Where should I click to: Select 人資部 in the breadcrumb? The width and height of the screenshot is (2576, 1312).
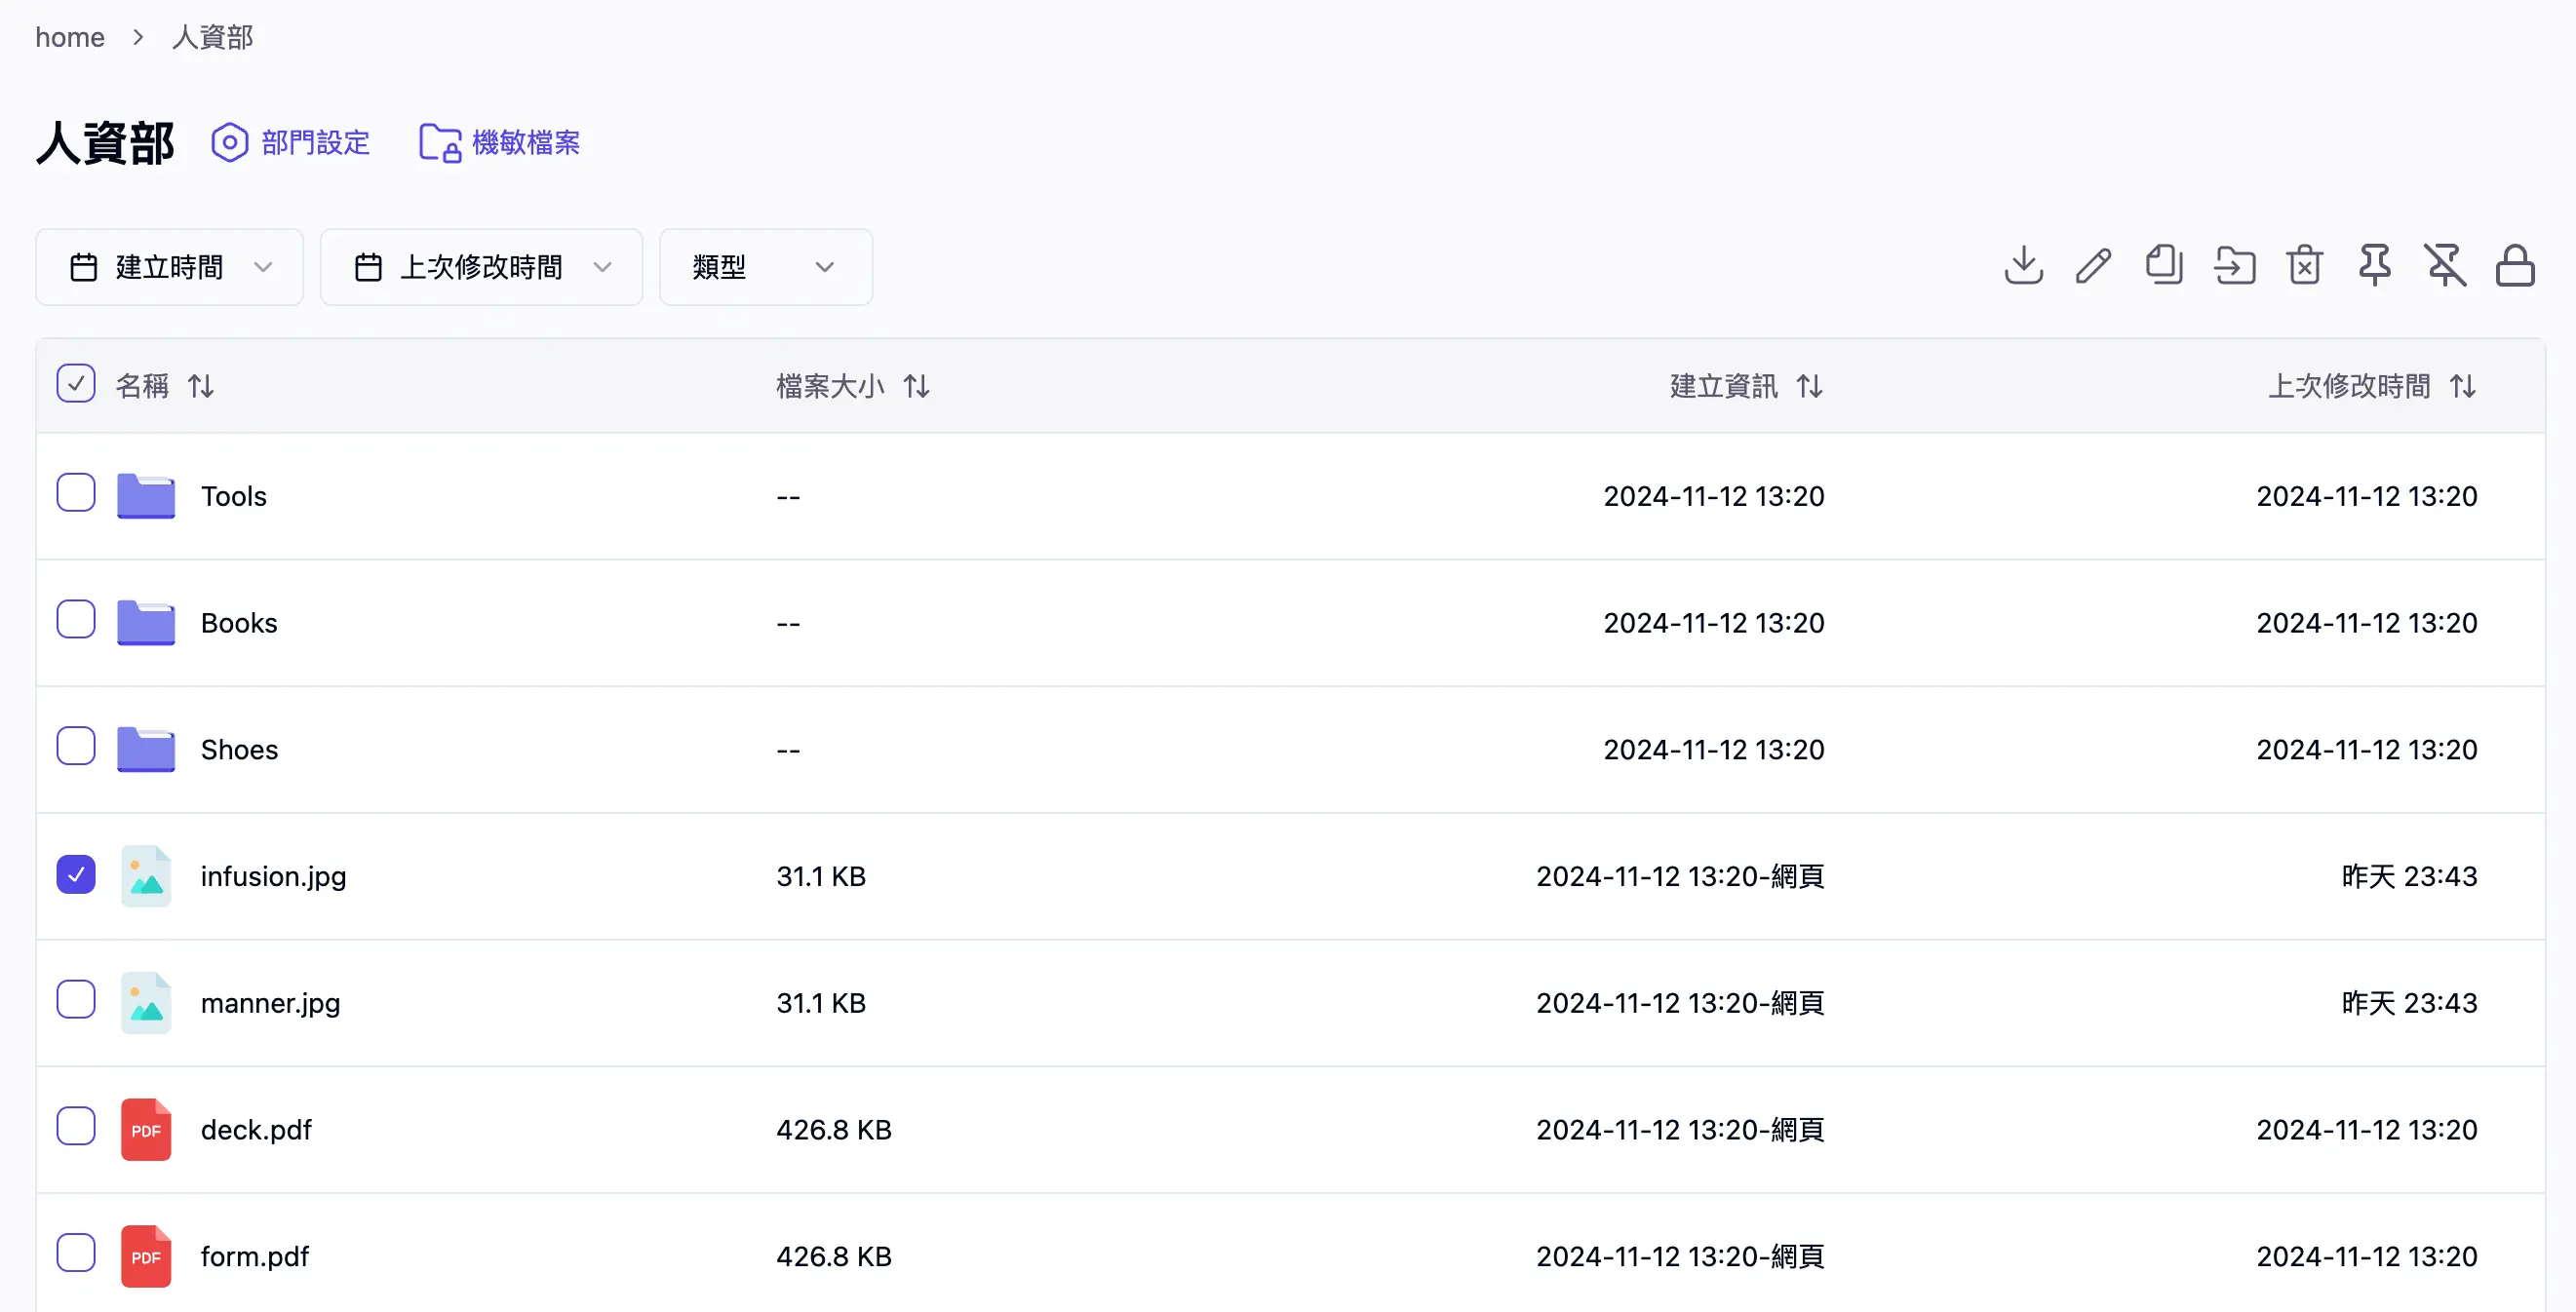coord(211,37)
